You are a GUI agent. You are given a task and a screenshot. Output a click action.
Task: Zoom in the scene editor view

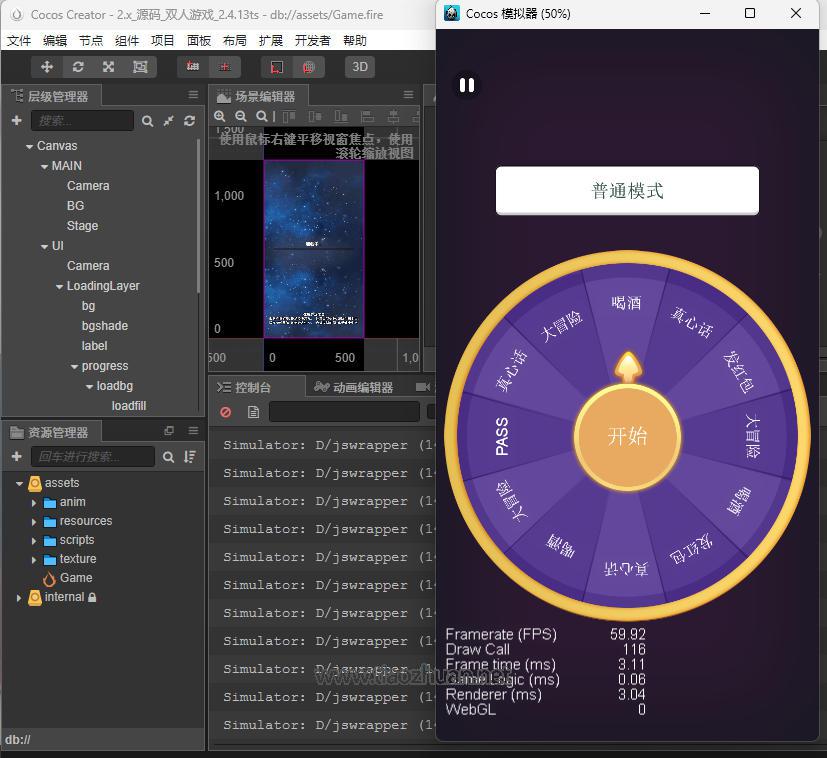pos(220,116)
